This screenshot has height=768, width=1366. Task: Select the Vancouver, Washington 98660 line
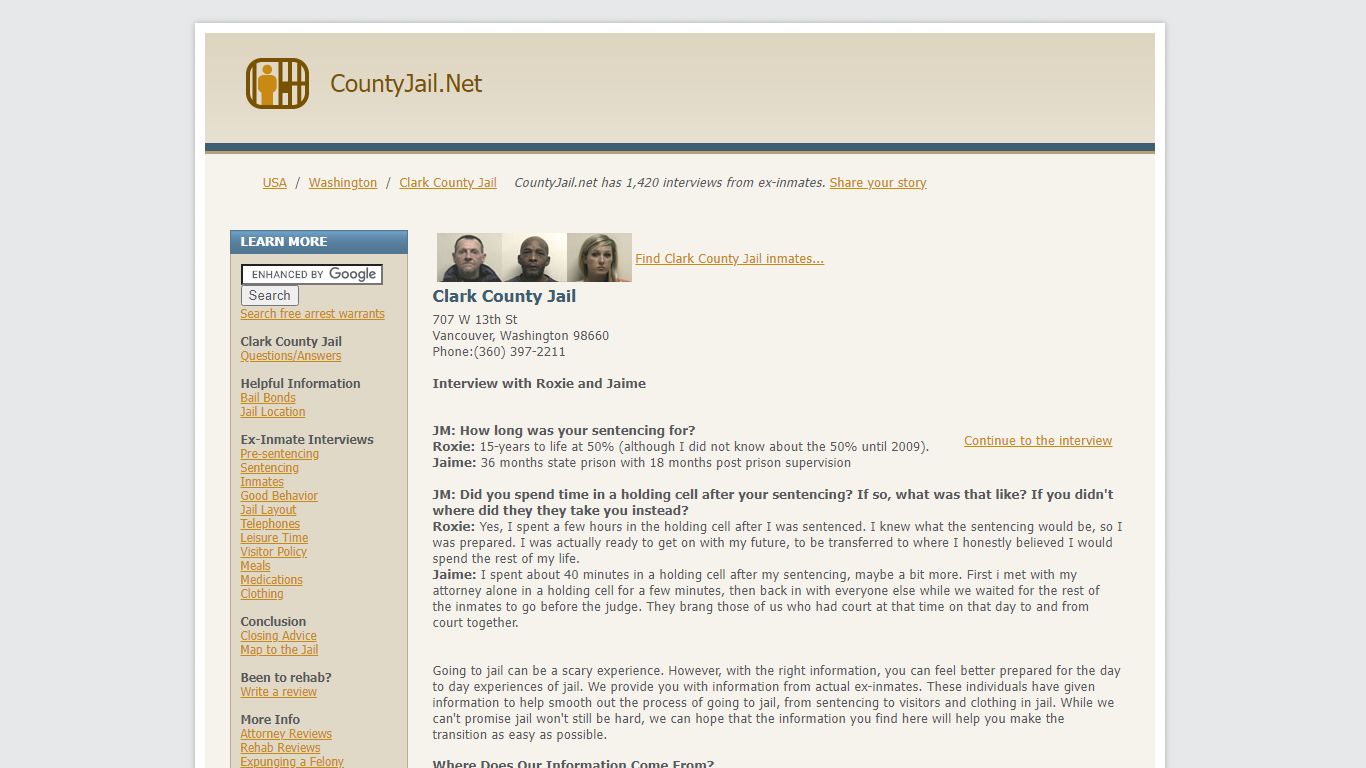(521, 336)
